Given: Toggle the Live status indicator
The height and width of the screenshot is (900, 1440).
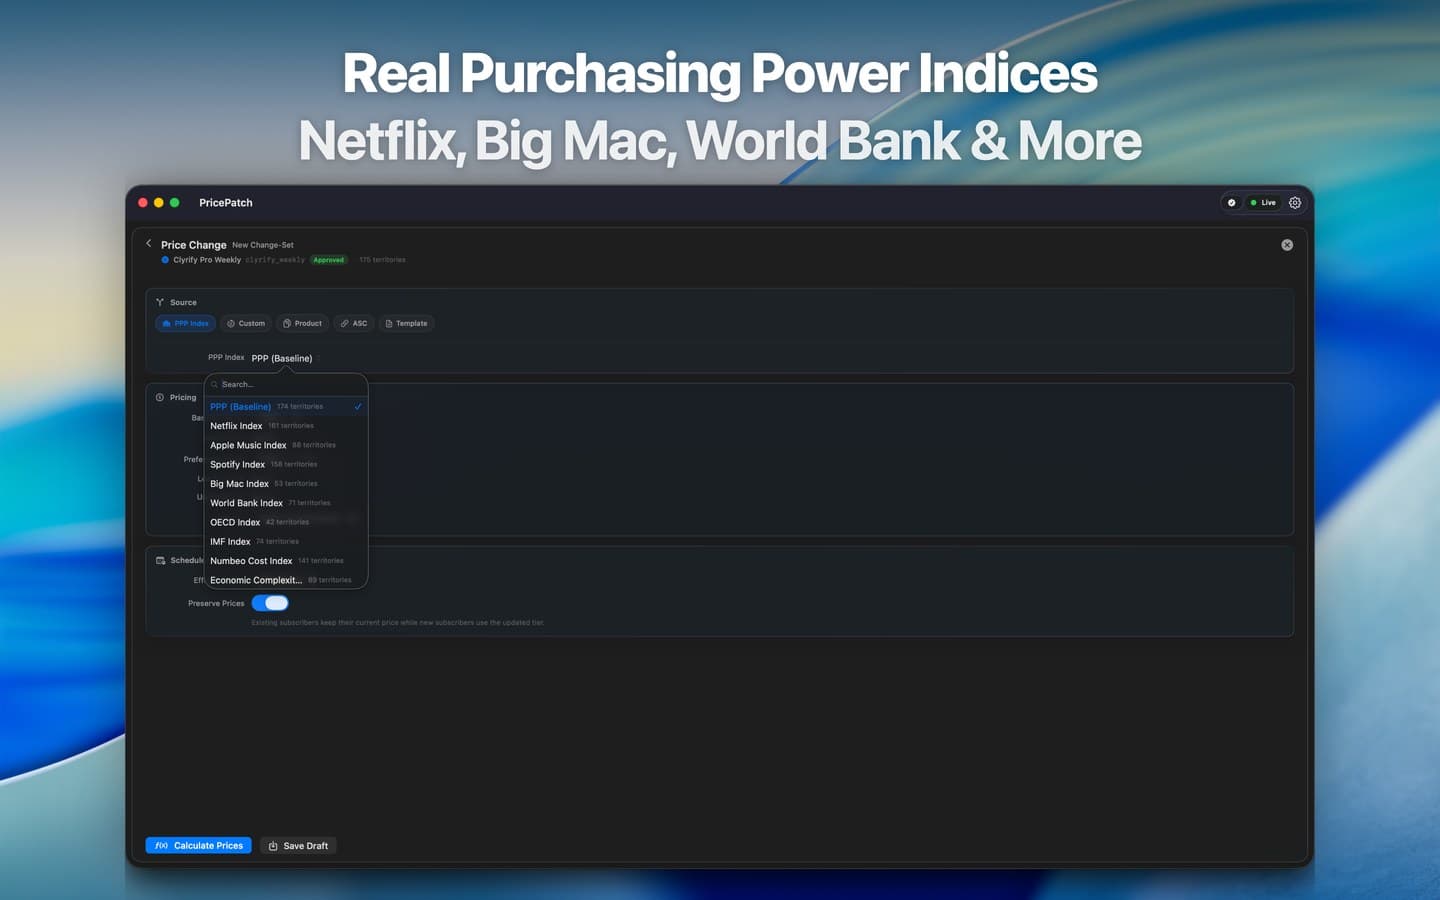Looking at the screenshot, I should click(x=1265, y=202).
